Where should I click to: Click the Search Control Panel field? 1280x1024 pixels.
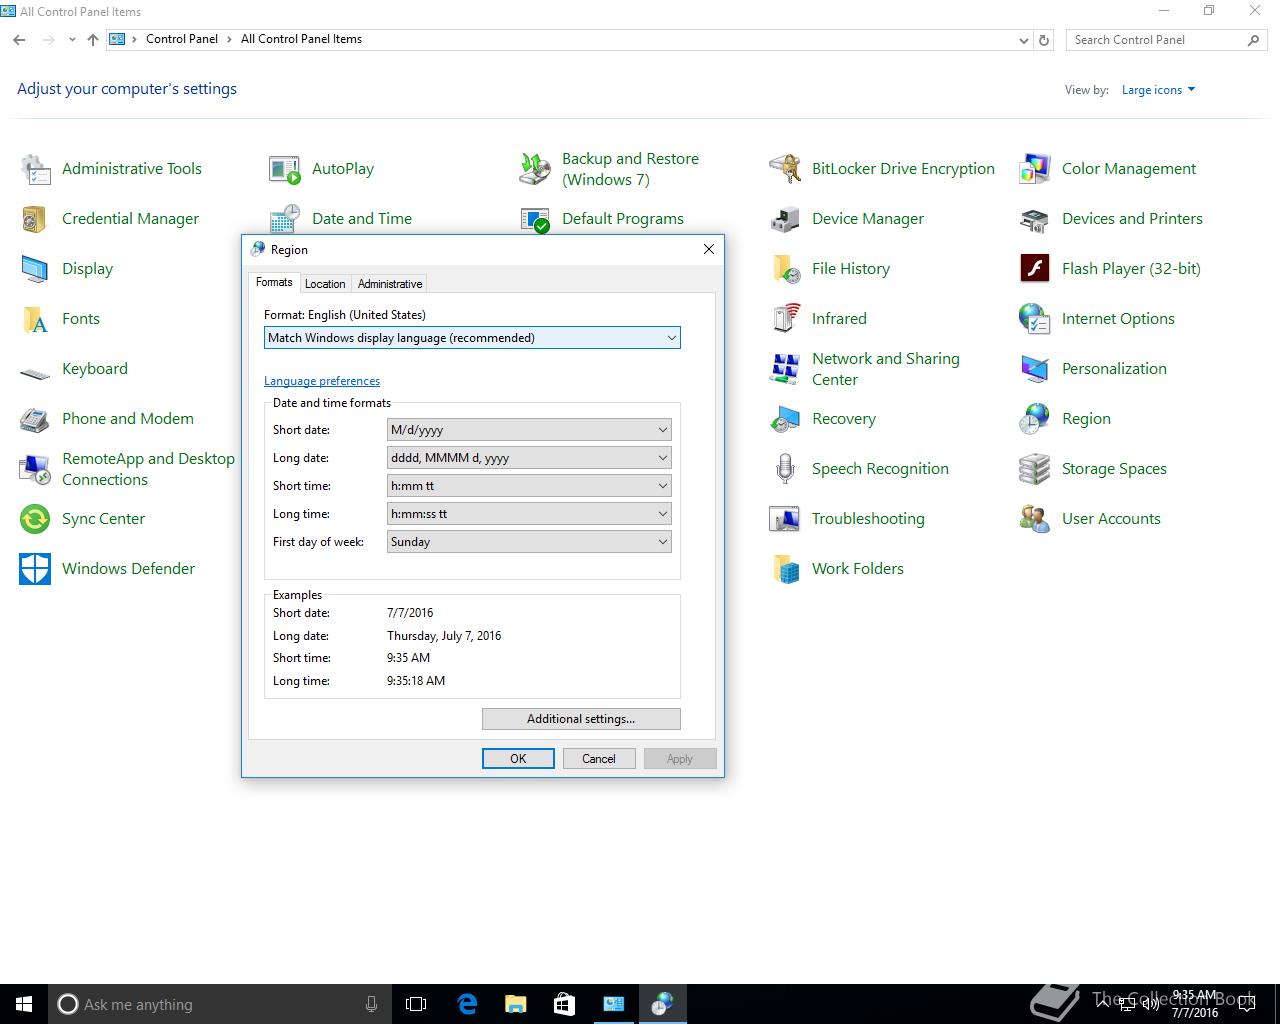[1165, 40]
